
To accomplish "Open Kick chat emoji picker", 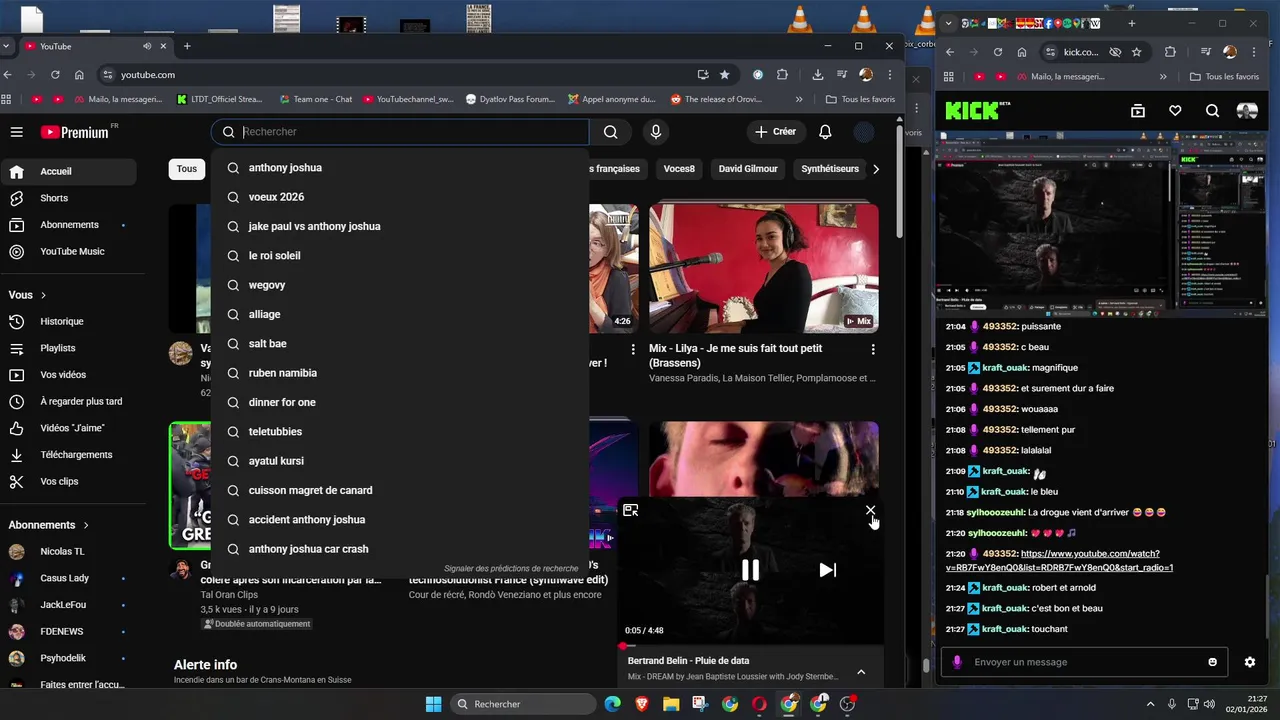I will pyautogui.click(x=1213, y=662).
